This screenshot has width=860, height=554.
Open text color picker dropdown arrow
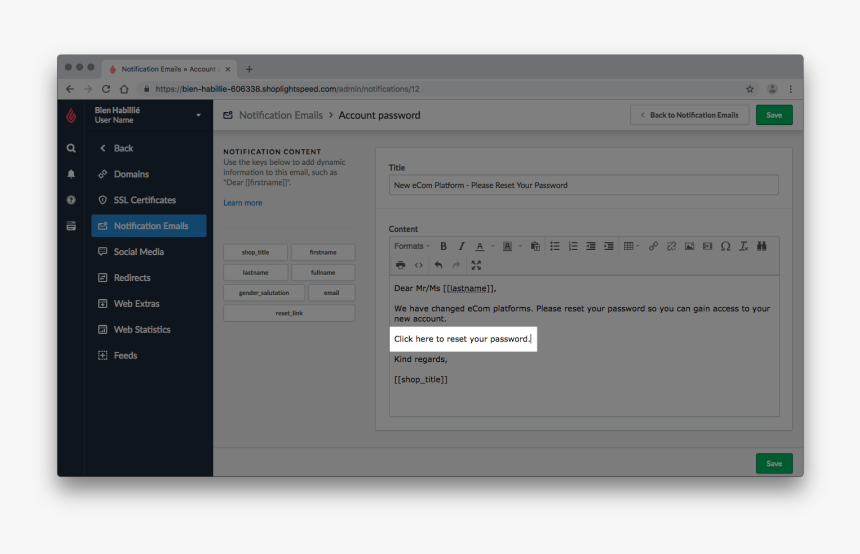point(492,246)
